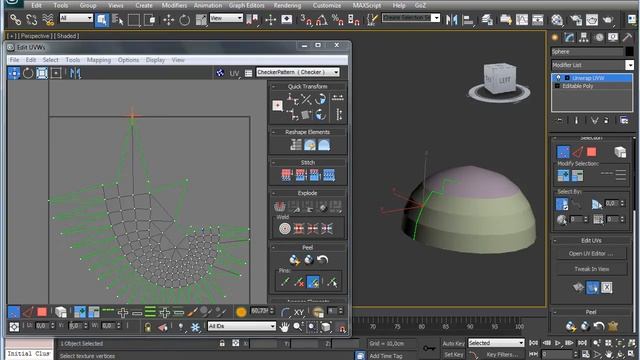Click the Auto Key button
Screen dimensions: 640x360
453,343
